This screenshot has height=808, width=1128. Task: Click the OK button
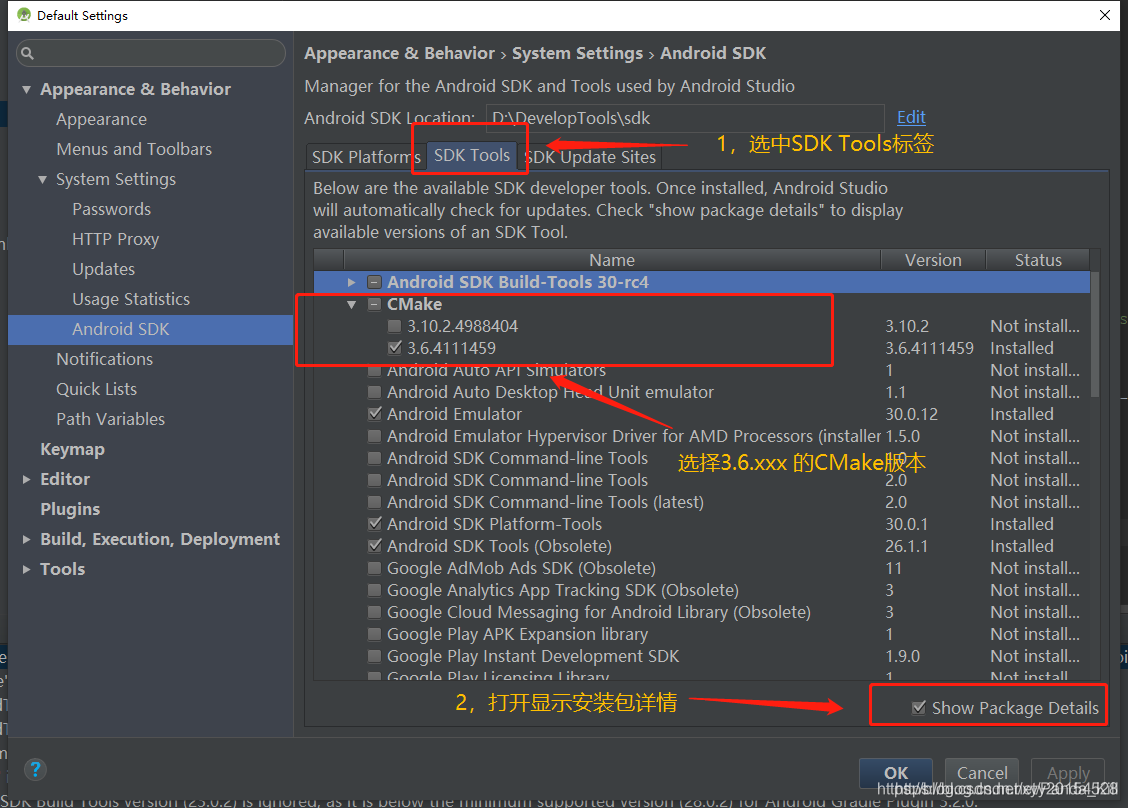pyautogui.click(x=896, y=773)
